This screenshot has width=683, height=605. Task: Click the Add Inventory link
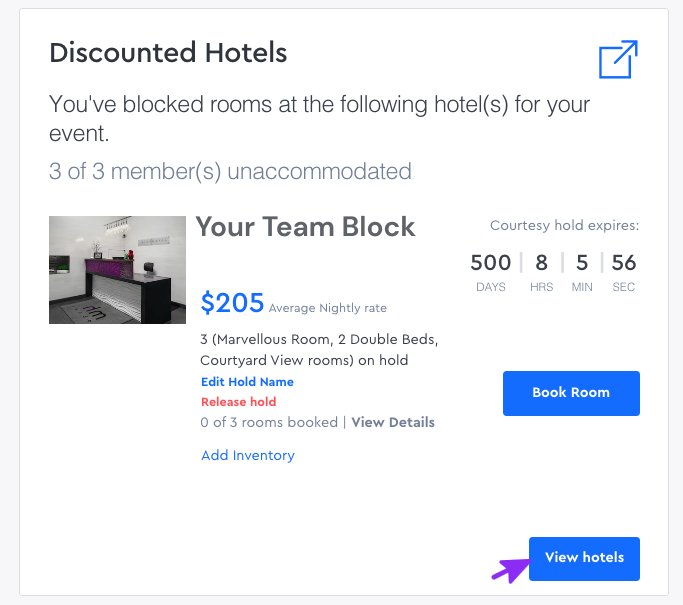(248, 455)
